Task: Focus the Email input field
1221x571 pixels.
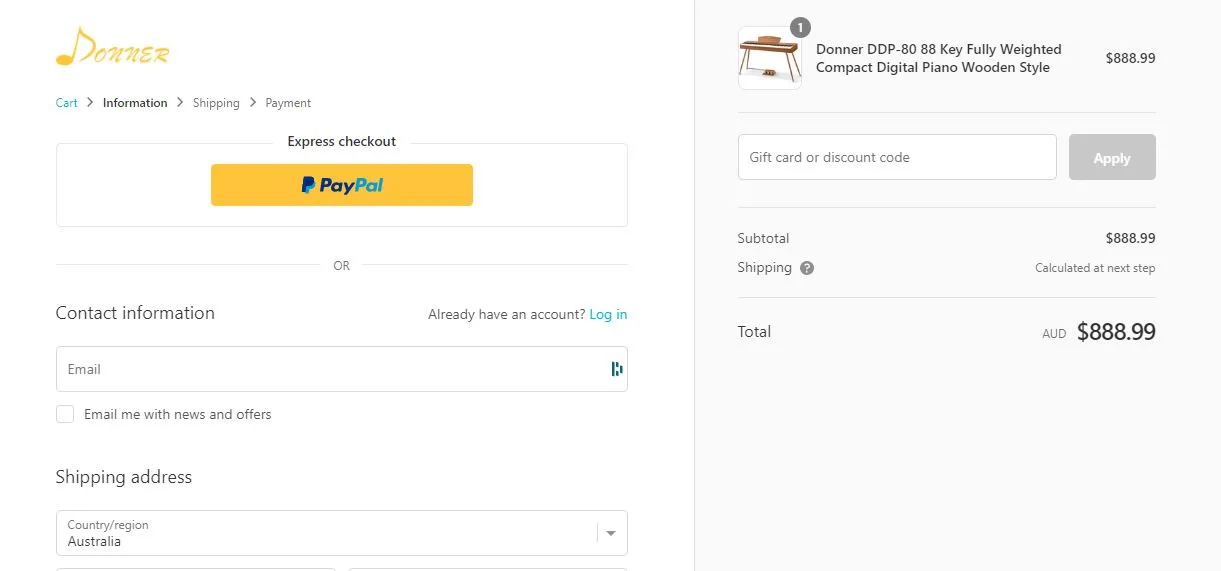Action: coord(330,369)
